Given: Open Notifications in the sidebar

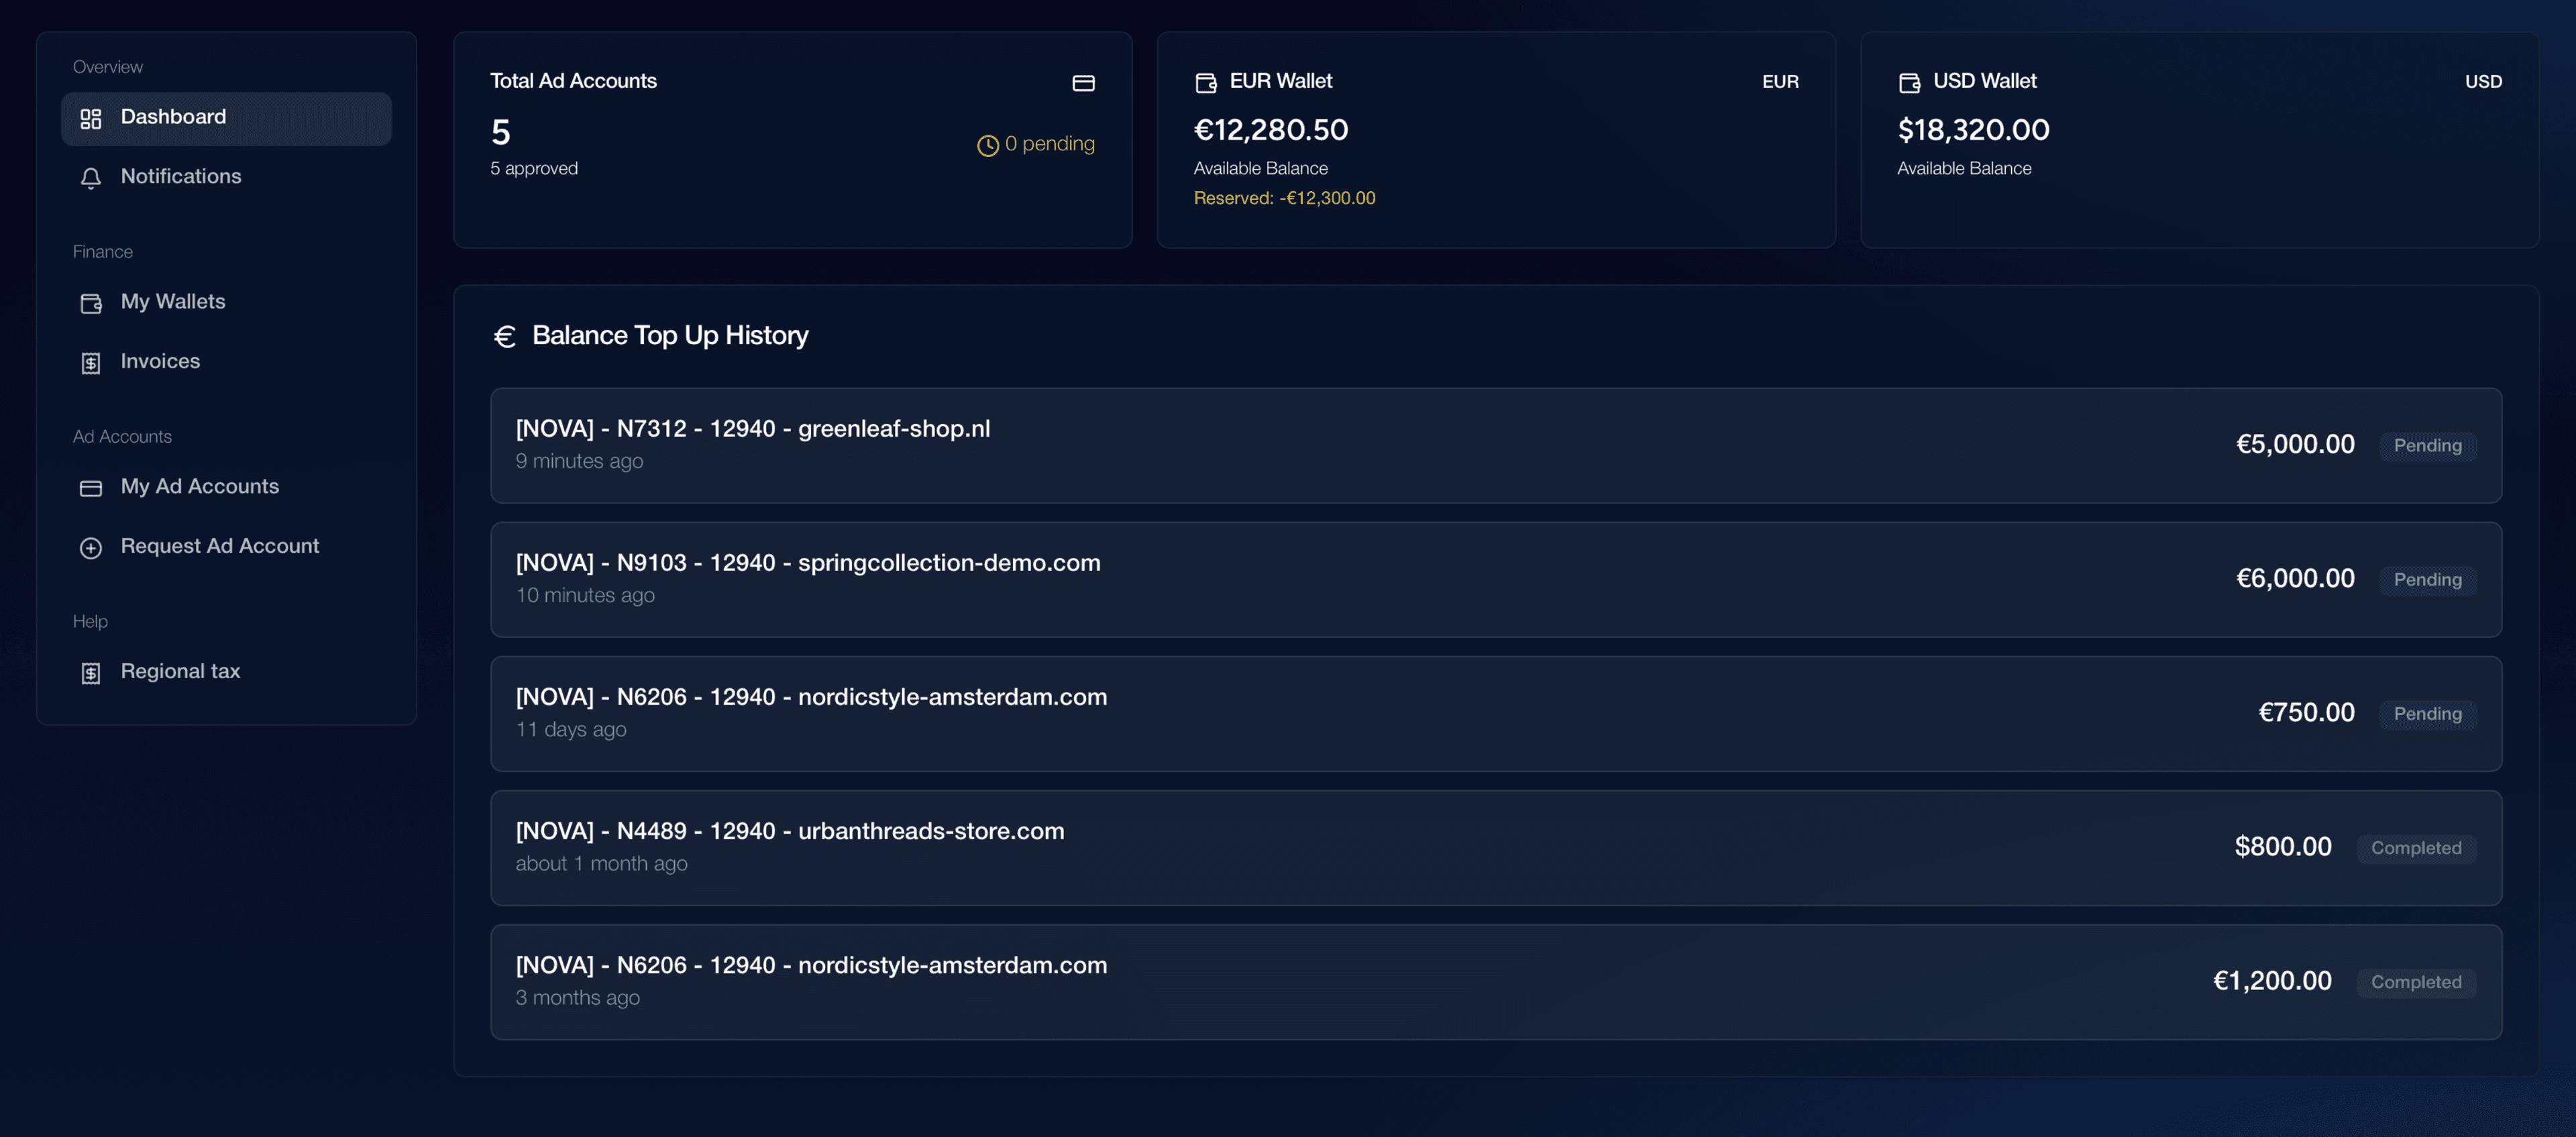Looking at the screenshot, I should (x=226, y=177).
